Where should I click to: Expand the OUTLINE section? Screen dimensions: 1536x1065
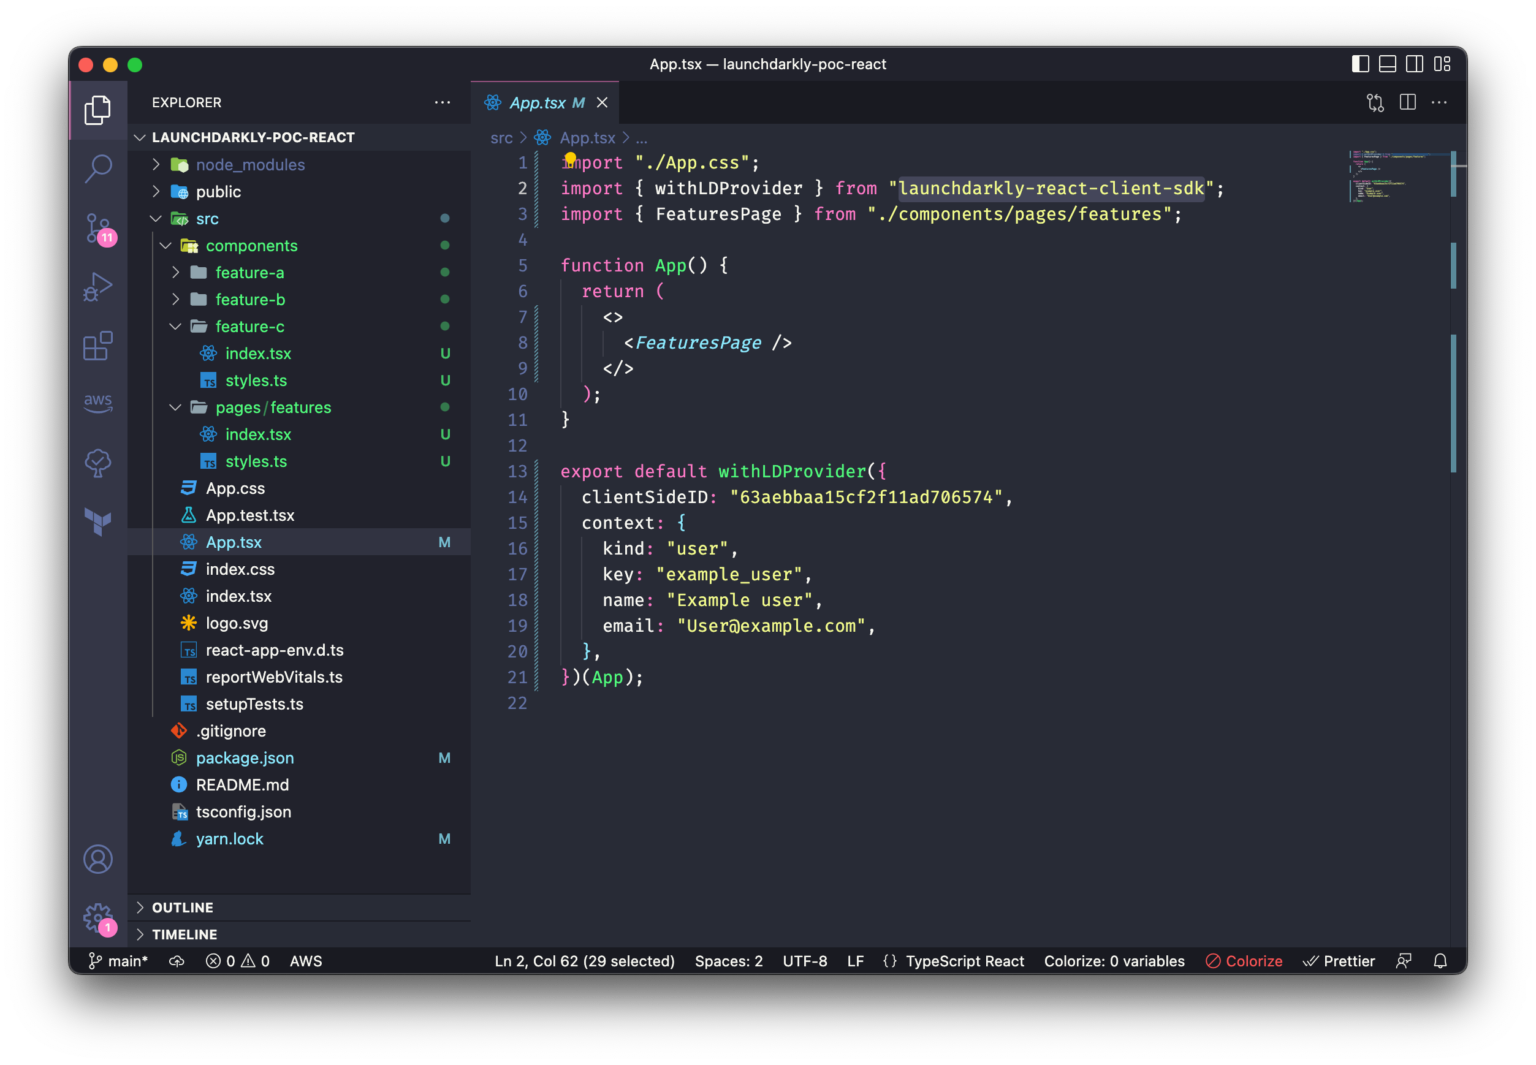click(183, 907)
